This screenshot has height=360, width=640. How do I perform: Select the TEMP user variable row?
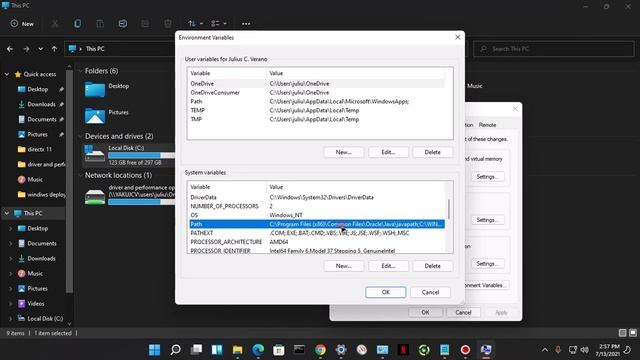[x=317, y=111]
